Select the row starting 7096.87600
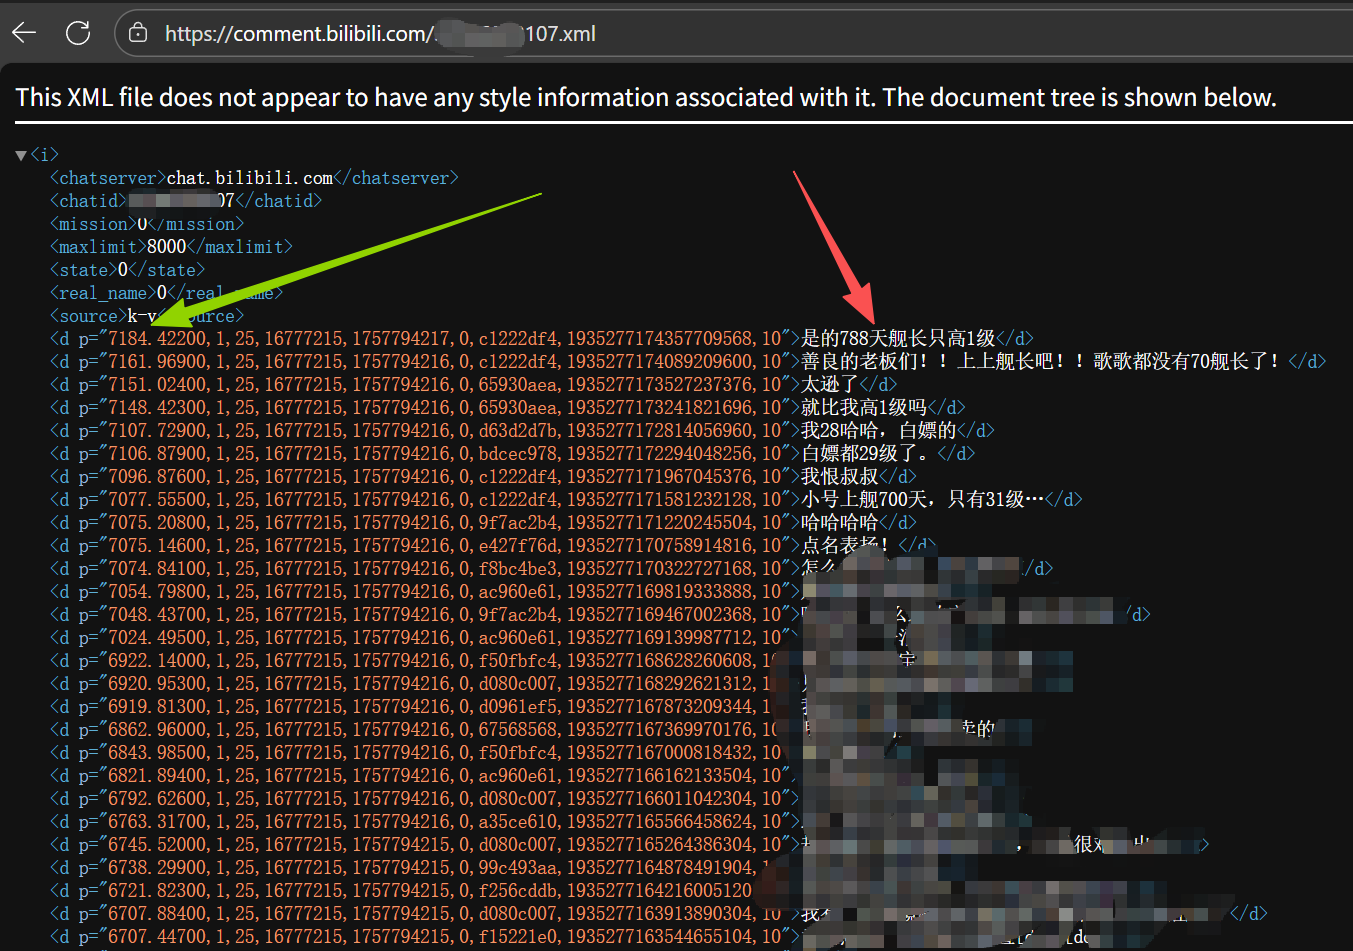Screen dimensions: 1353x951 (483, 477)
